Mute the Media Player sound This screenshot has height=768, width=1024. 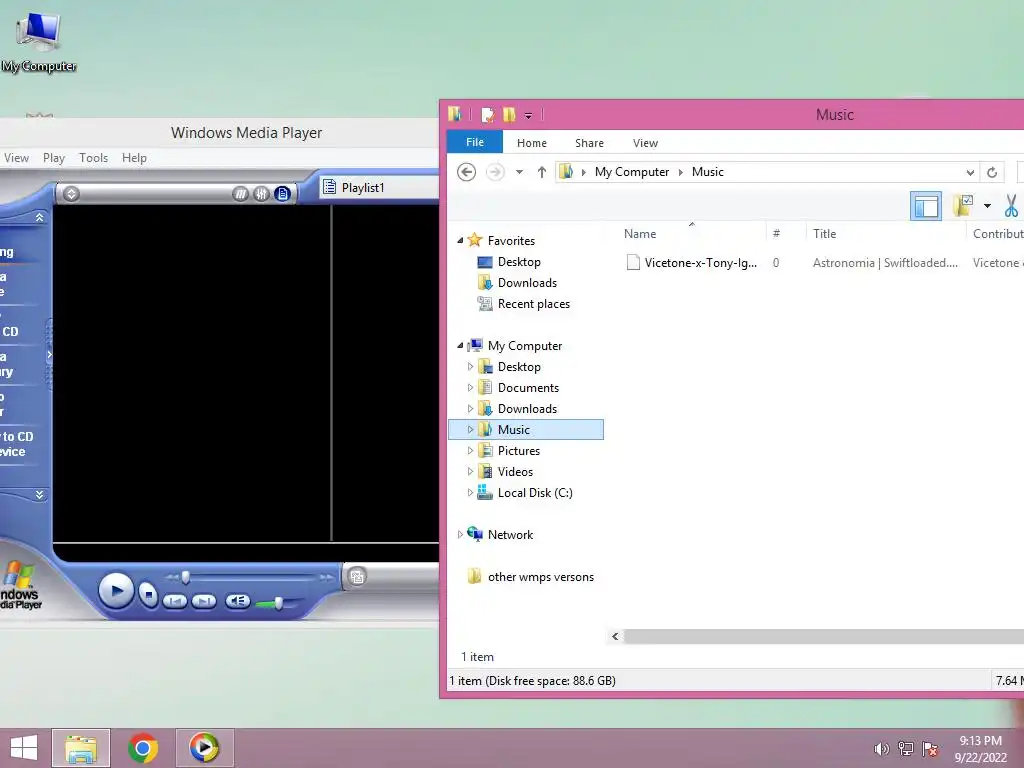pyautogui.click(x=238, y=601)
